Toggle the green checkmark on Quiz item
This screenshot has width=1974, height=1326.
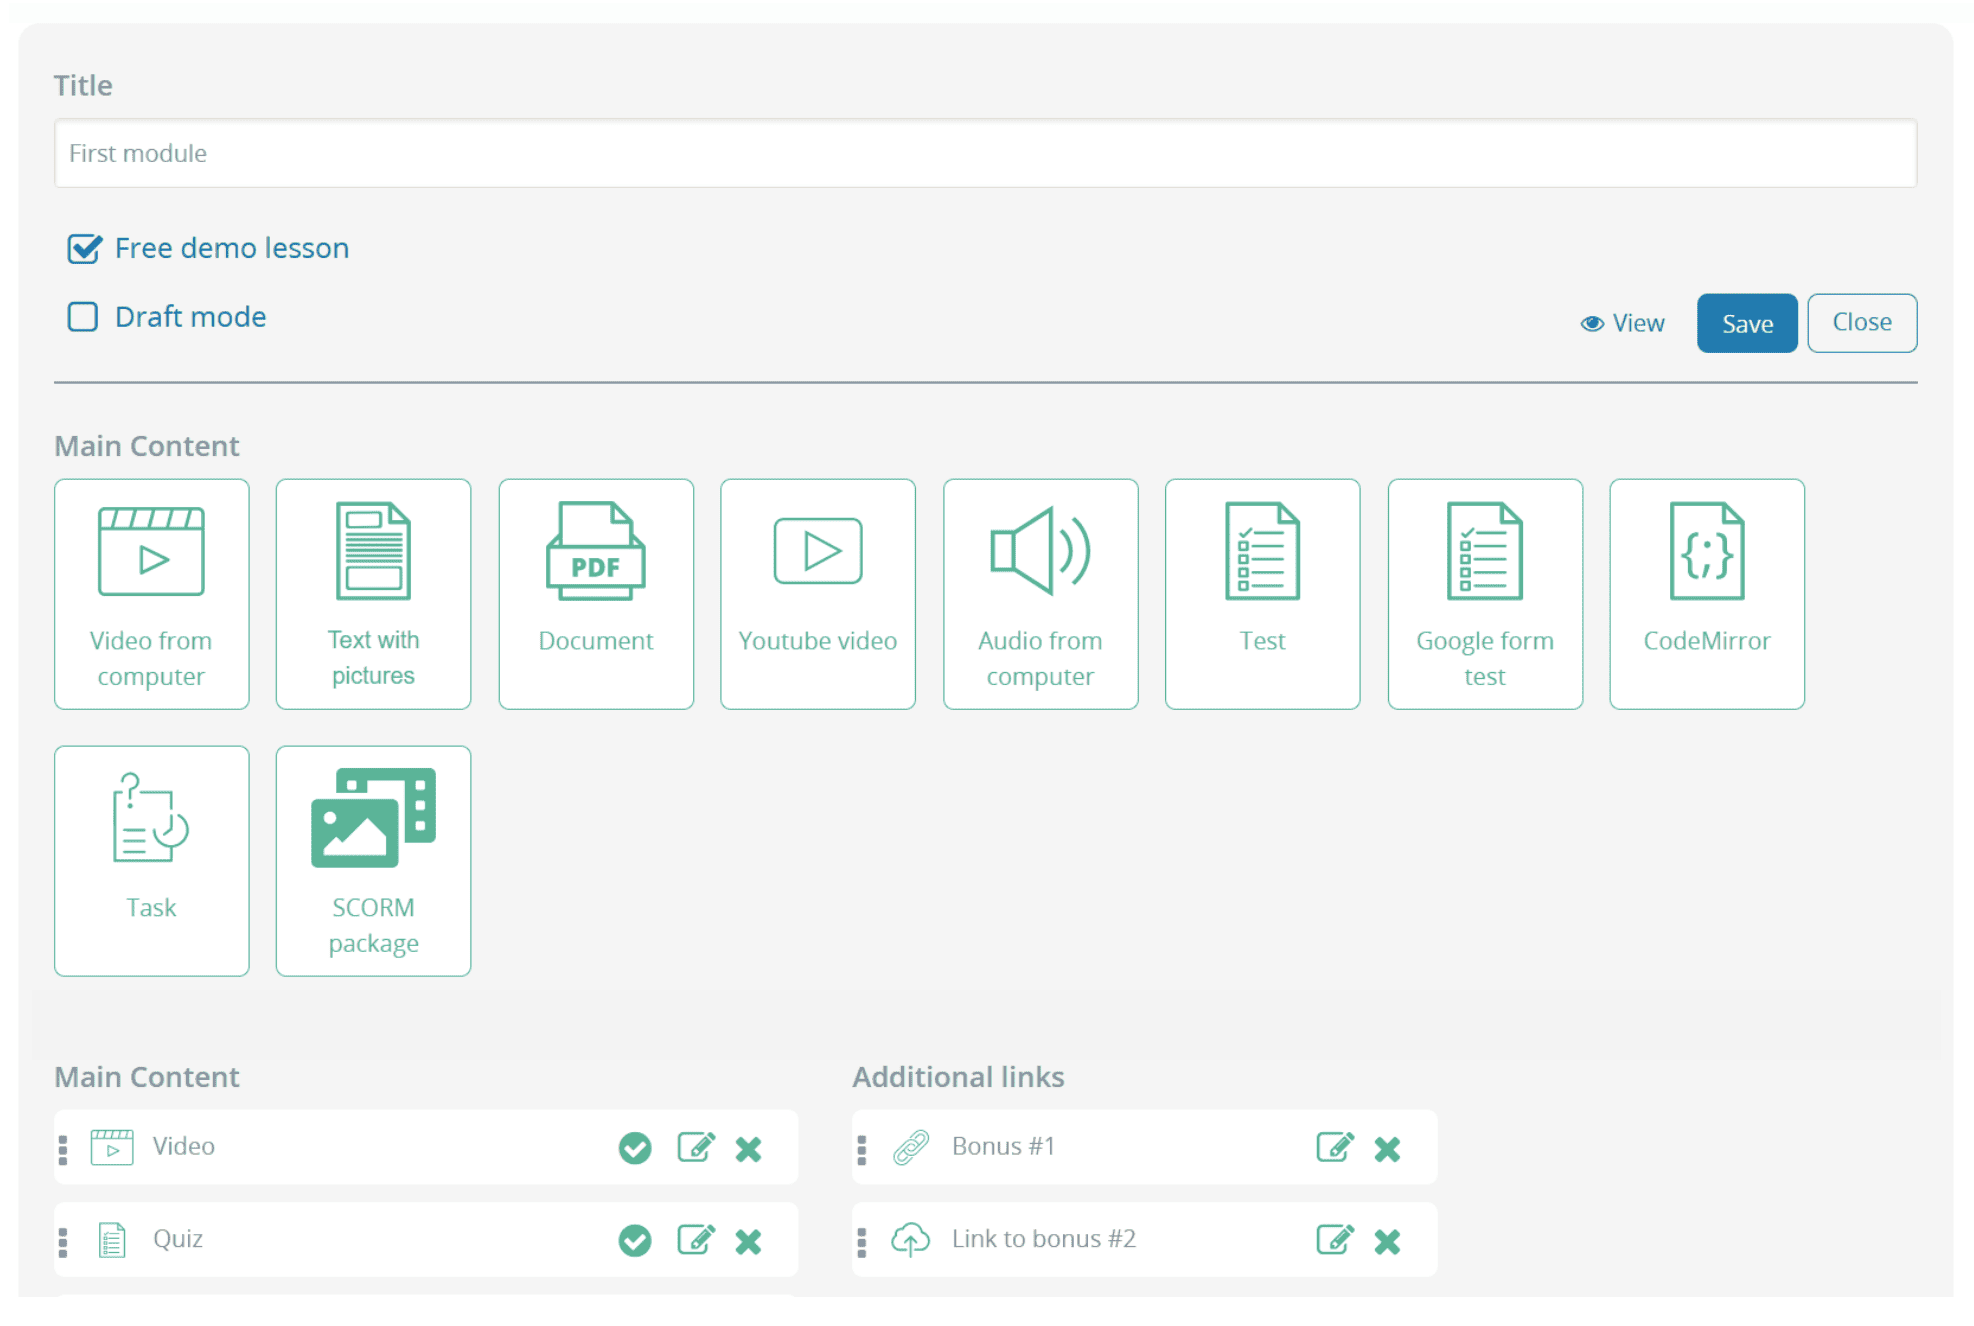635,1241
